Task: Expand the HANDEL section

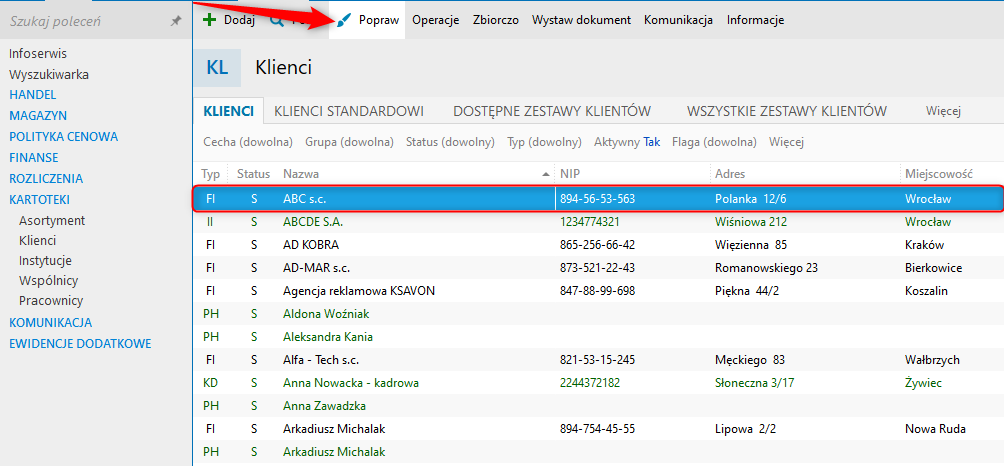Action: pyautogui.click(x=33, y=95)
